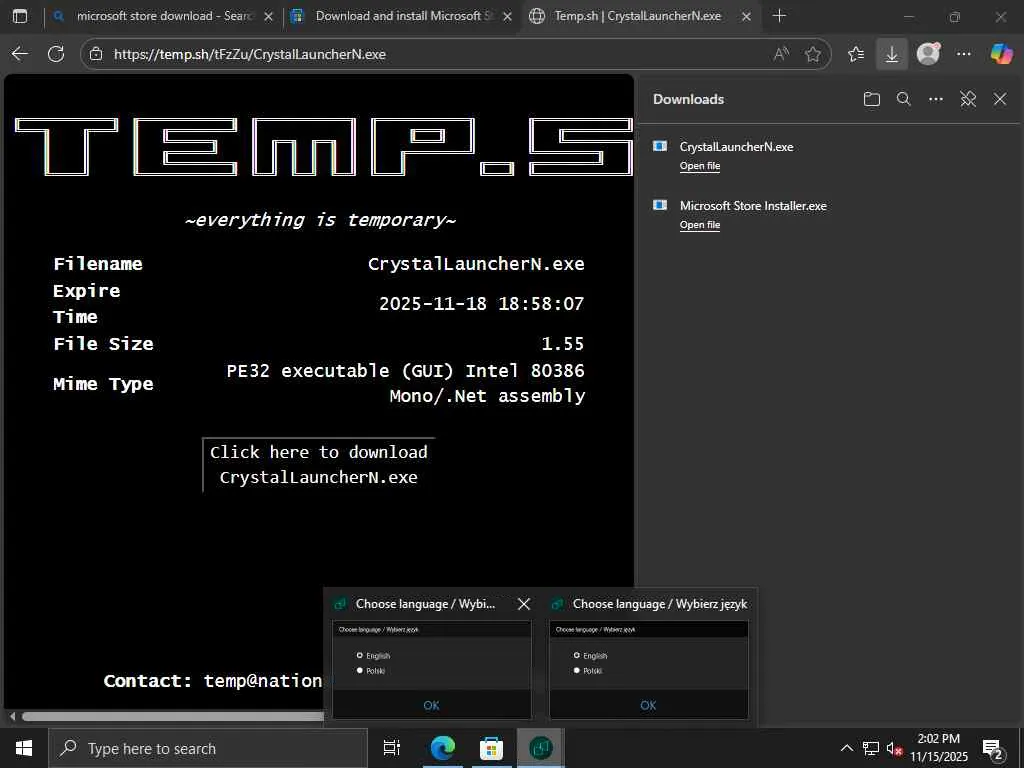Launch the Copilot sidebar icon

click(x=1001, y=54)
